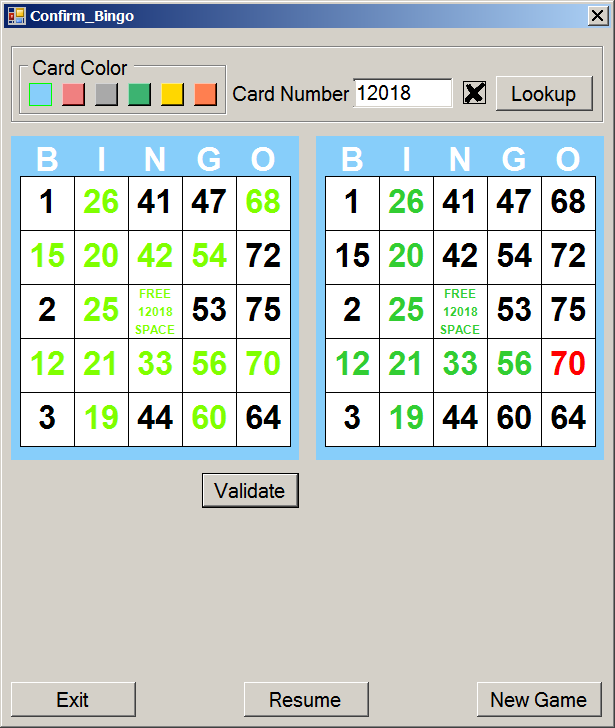This screenshot has width=615, height=728.
Task: Select the yellow card color swatch
Action: tap(172, 95)
